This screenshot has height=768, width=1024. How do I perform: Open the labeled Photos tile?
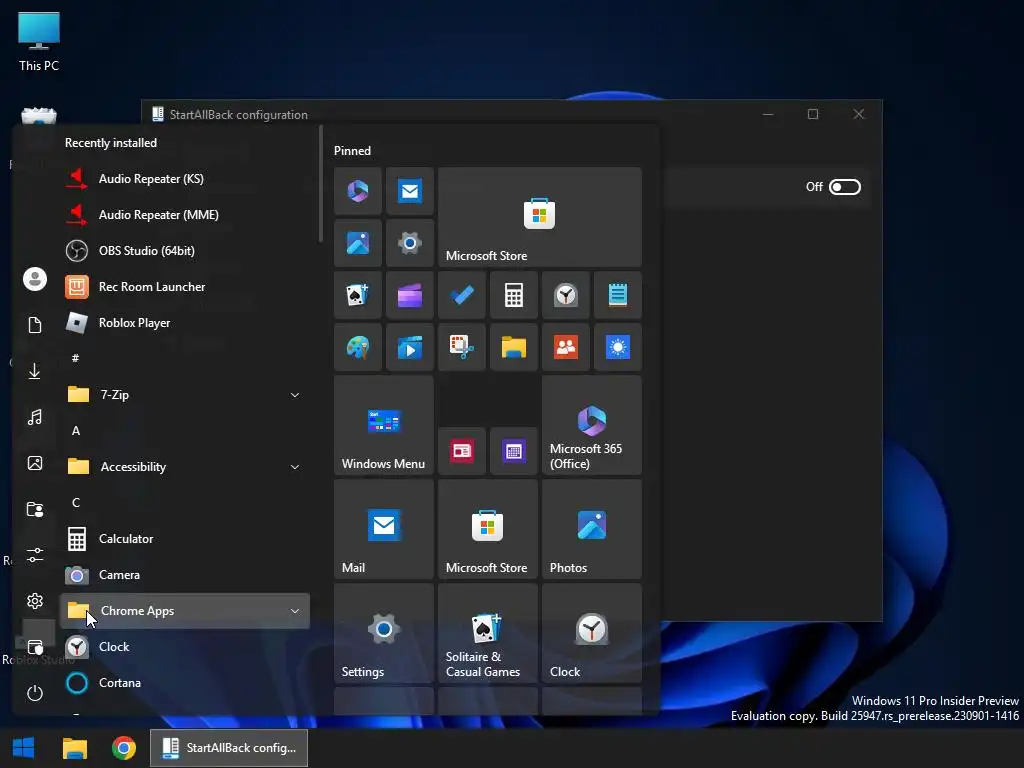point(592,529)
